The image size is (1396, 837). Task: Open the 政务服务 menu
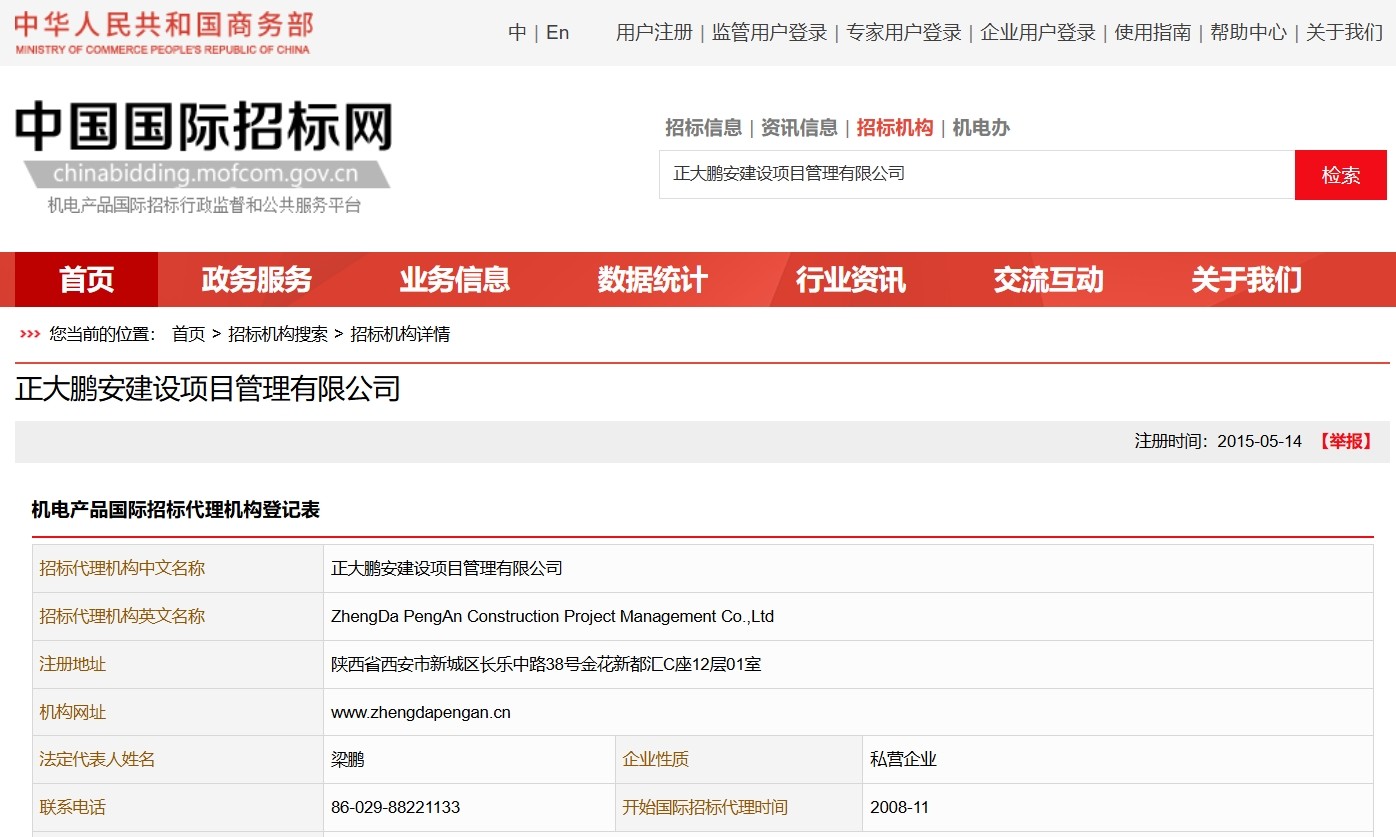253,280
